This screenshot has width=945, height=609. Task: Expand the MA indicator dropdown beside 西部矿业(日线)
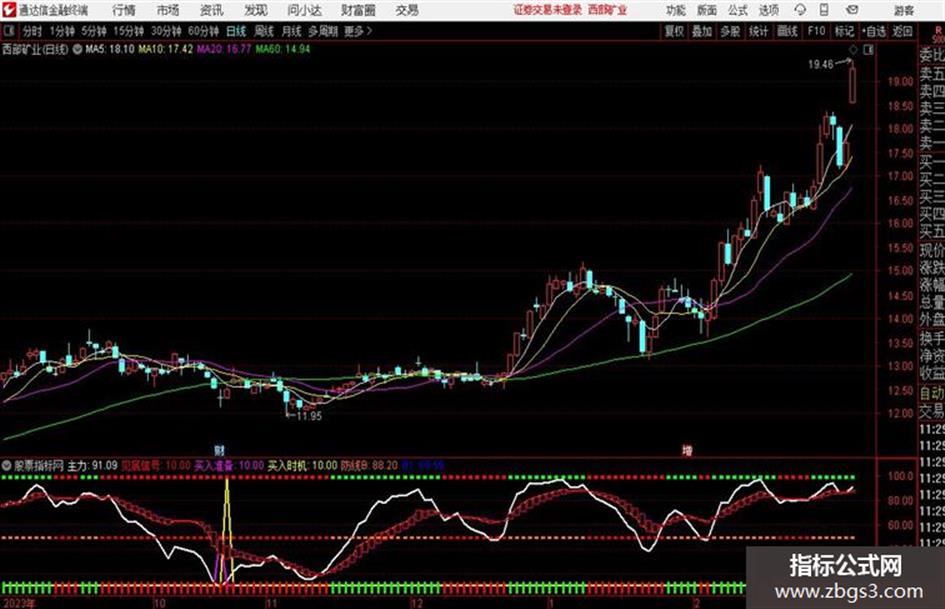click(77, 49)
